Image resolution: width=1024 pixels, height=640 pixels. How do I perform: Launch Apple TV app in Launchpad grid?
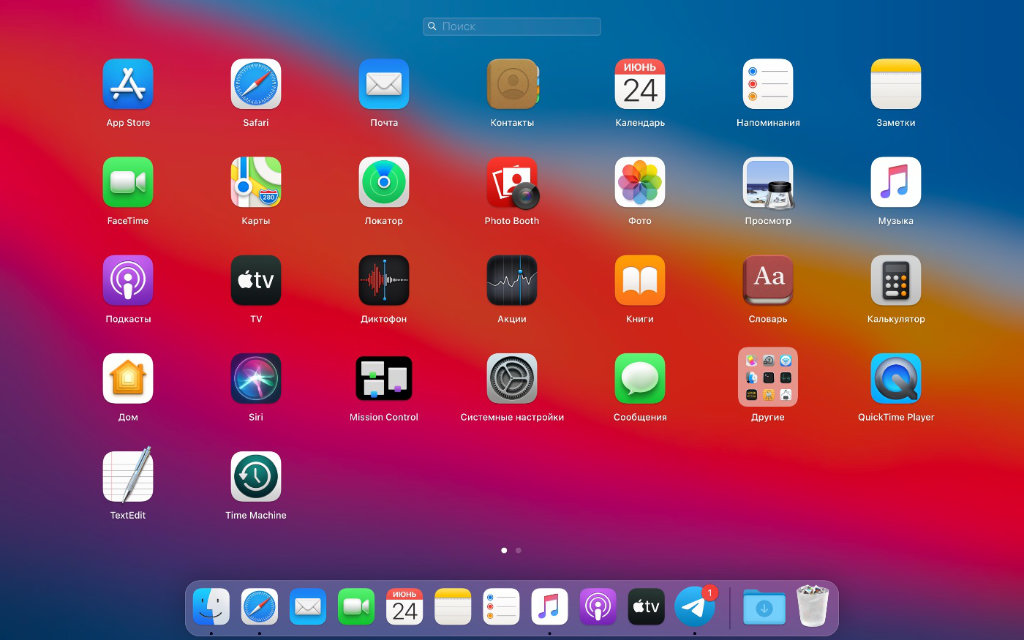(x=256, y=280)
